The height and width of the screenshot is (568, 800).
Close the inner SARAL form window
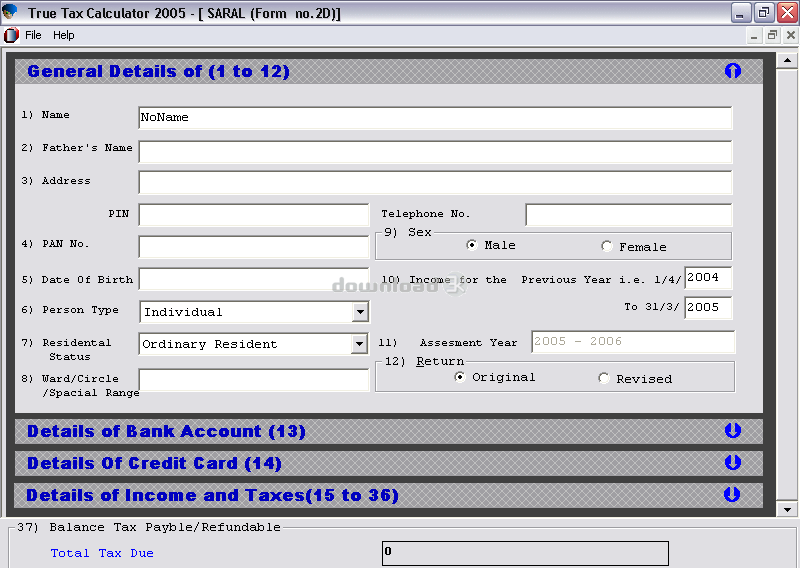[x=790, y=35]
